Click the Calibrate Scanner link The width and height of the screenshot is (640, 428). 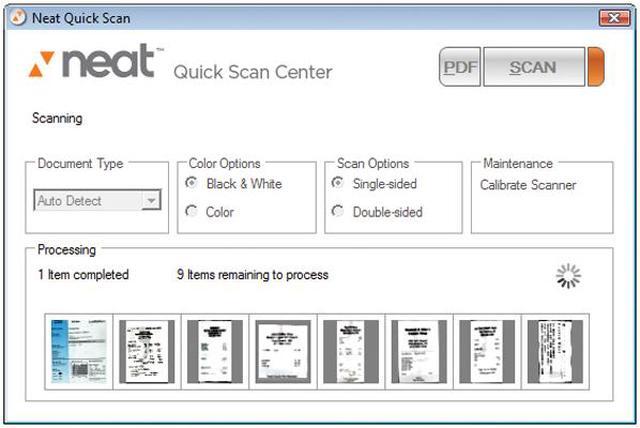[x=528, y=185]
